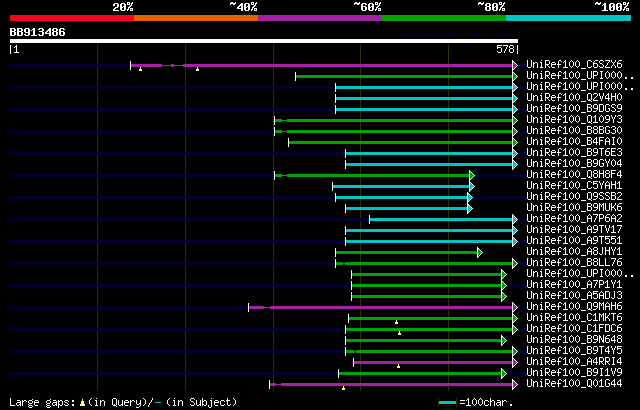Viewport: 640px width, 410px height.
Task: Open subject UniRef100_Q8H8F4 label
Action: pos(574,175)
